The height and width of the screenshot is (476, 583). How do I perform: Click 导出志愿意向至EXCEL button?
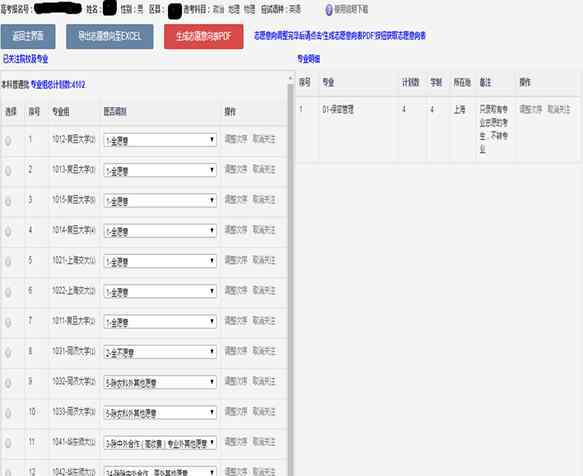(110, 36)
